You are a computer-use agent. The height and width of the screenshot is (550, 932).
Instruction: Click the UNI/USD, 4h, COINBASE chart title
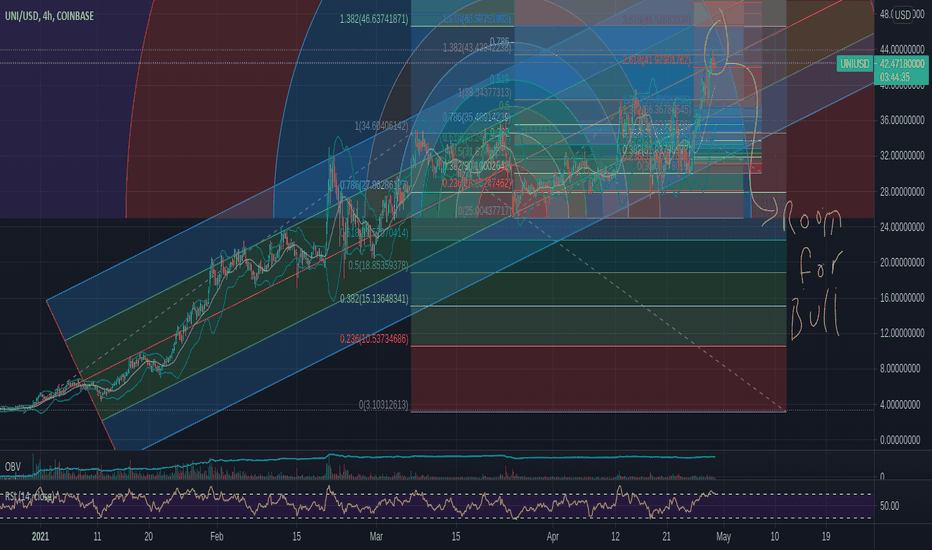[x=49, y=16]
